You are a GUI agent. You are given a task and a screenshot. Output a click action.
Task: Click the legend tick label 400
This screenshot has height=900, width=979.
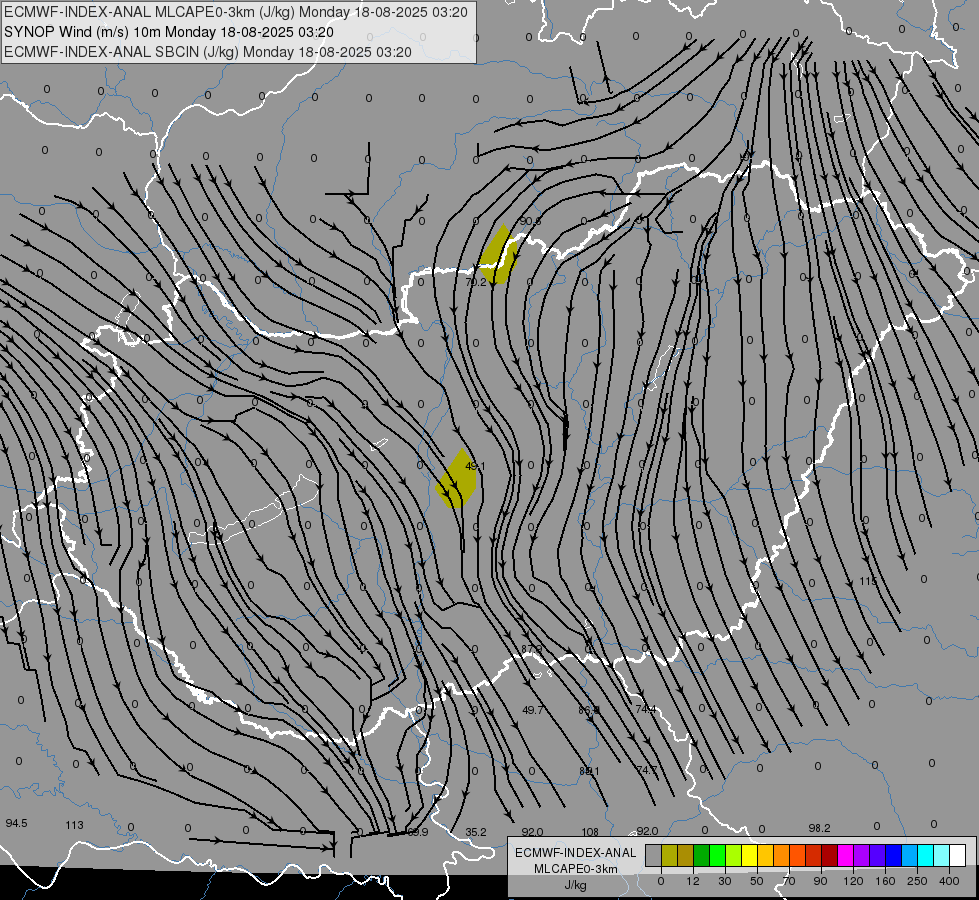coord(949,881)
